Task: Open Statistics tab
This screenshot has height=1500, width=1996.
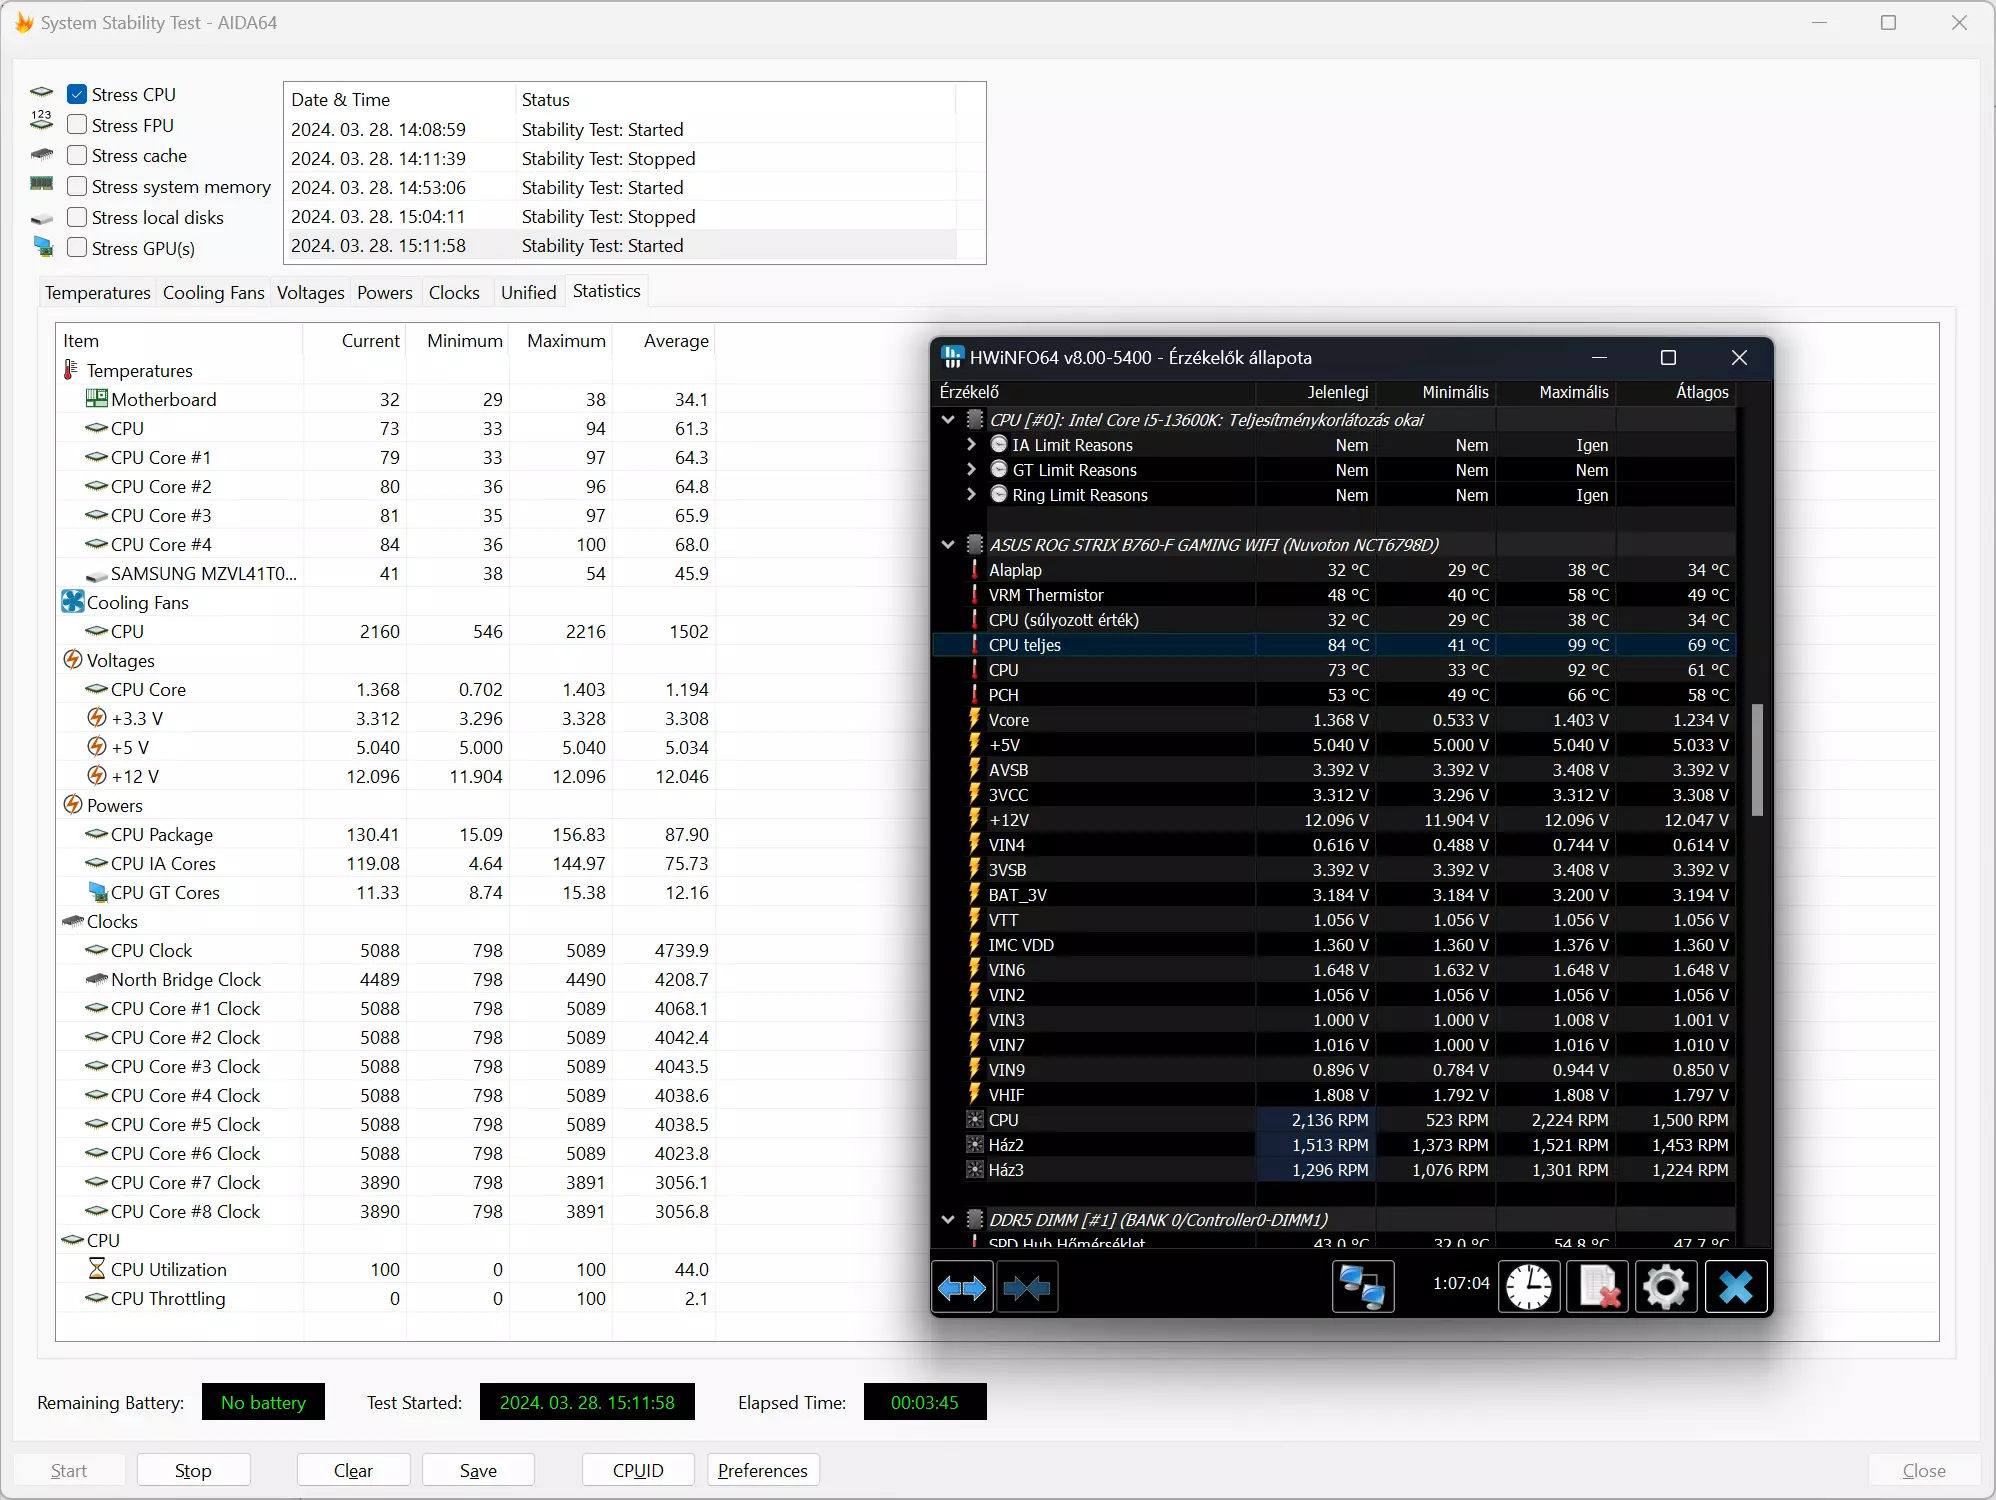Action: pos(606,291)
